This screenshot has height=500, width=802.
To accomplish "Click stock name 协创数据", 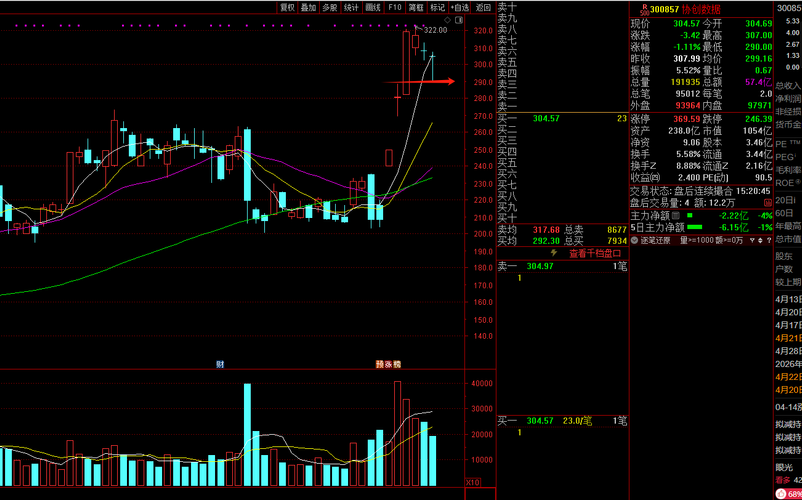I will coord(701,9).
